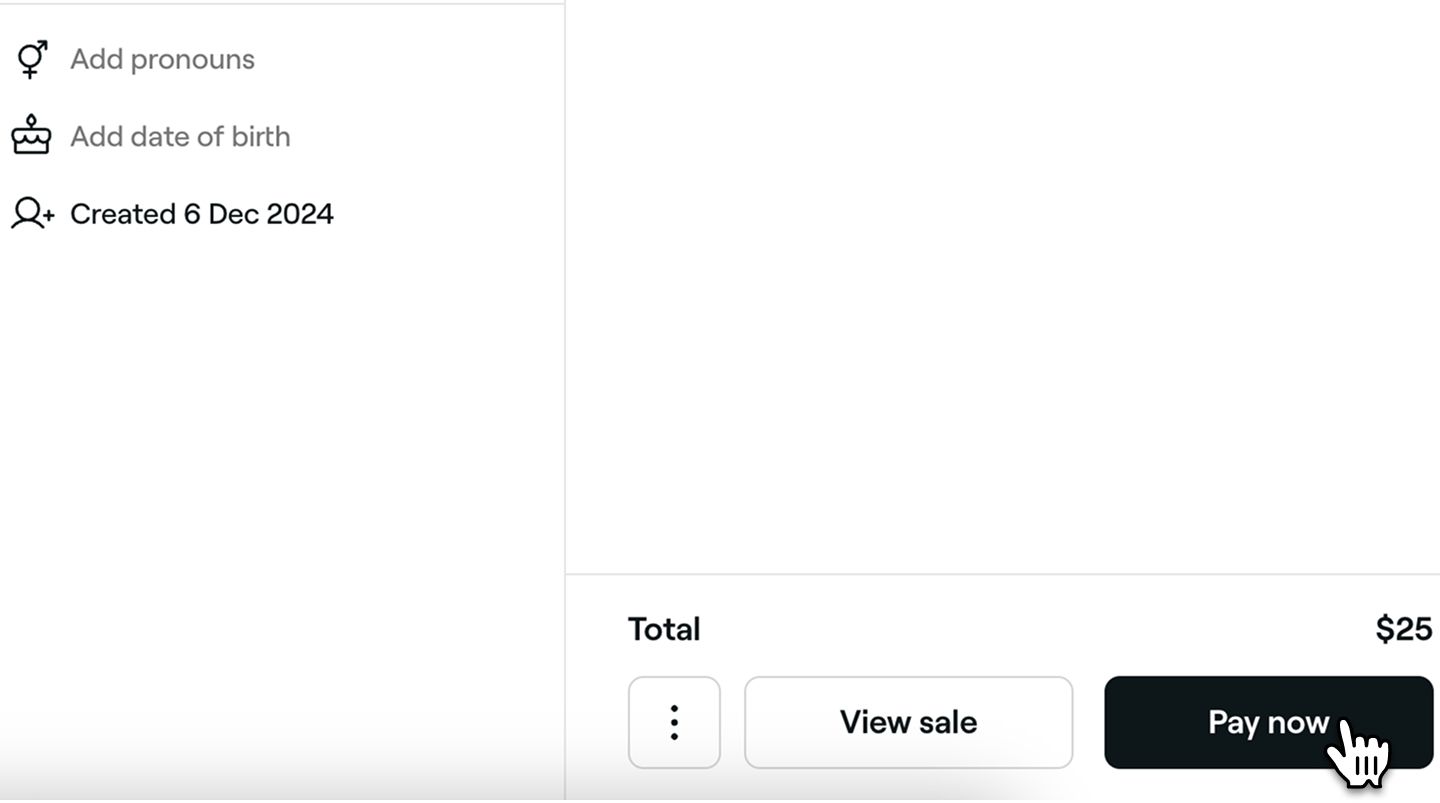The height and width of the screenshot is (803, 1440).
Task: Click the $25 total amount
Action: [x=1403, y=629]
